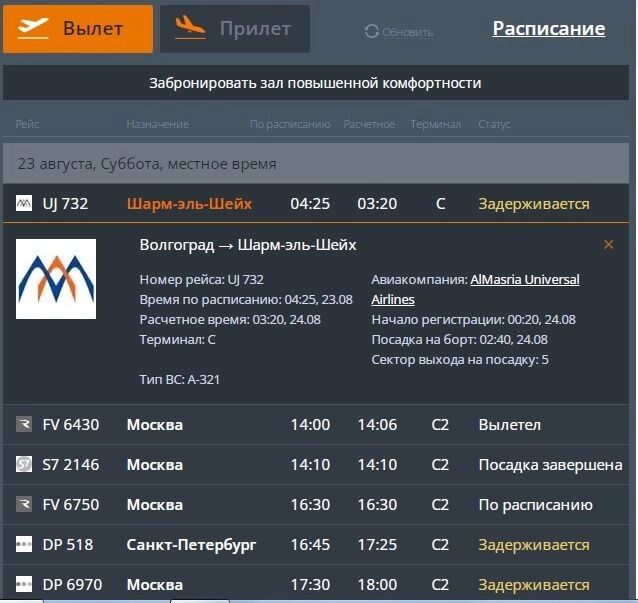Click the AlMasria airline logo thumbnail
The width and height of the screenshot is (638, 603).
click(x=56, y=279)
